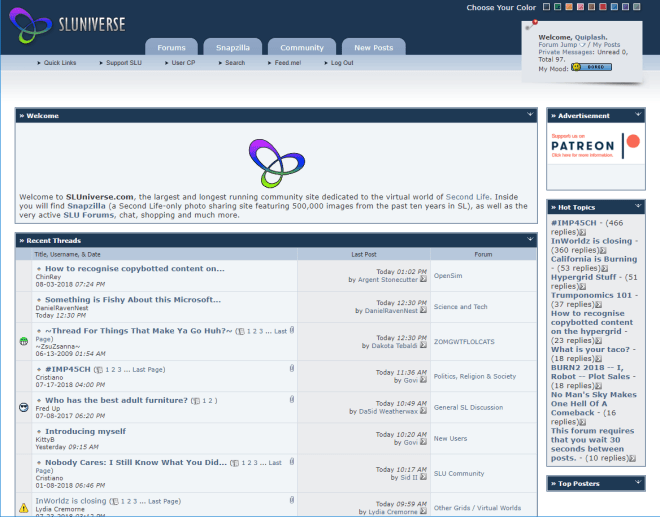Go to latest post icon in California is Burning topic
Viewport: 660px width, 517px height.
[605, 269]
